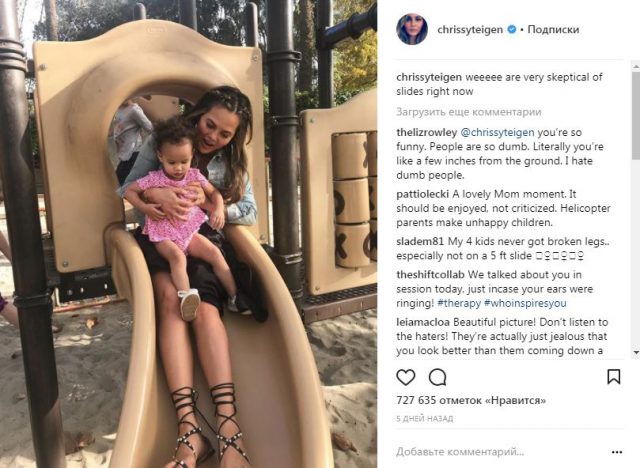Save post with bookmark icon

click(613, 377)
